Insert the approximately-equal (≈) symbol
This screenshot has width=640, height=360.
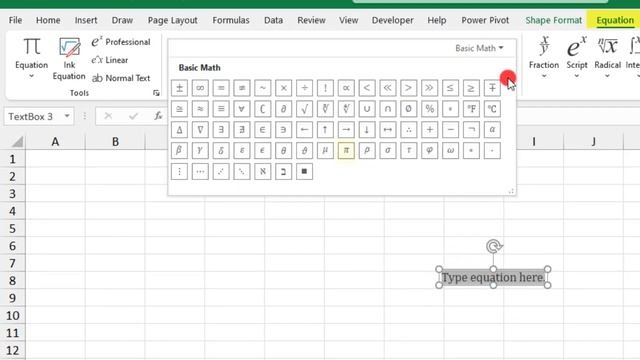tap(200, 109)
